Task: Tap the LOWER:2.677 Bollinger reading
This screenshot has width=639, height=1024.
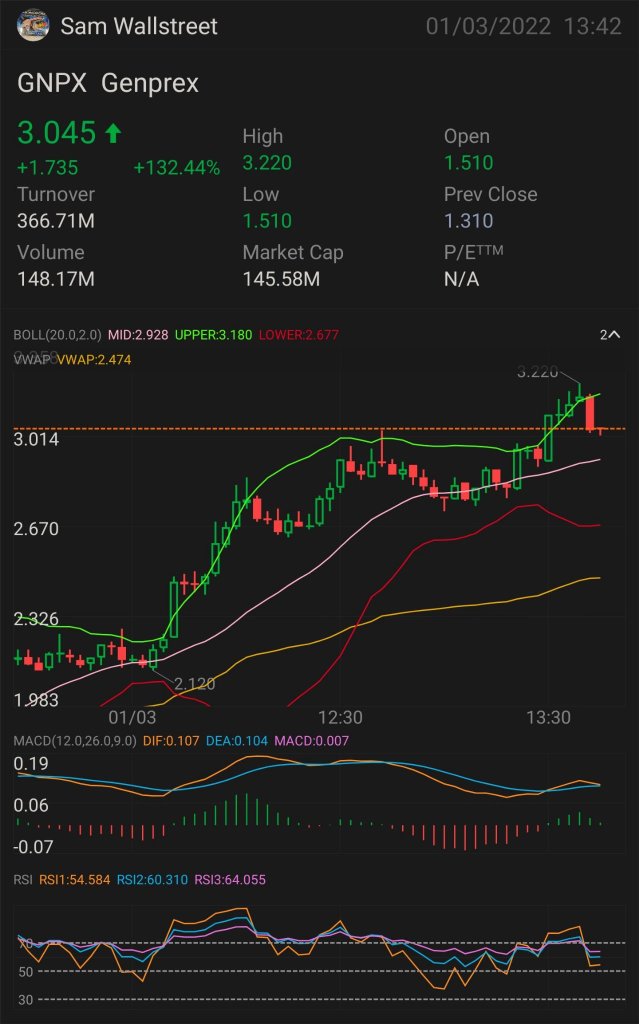Action: (299, 335)
